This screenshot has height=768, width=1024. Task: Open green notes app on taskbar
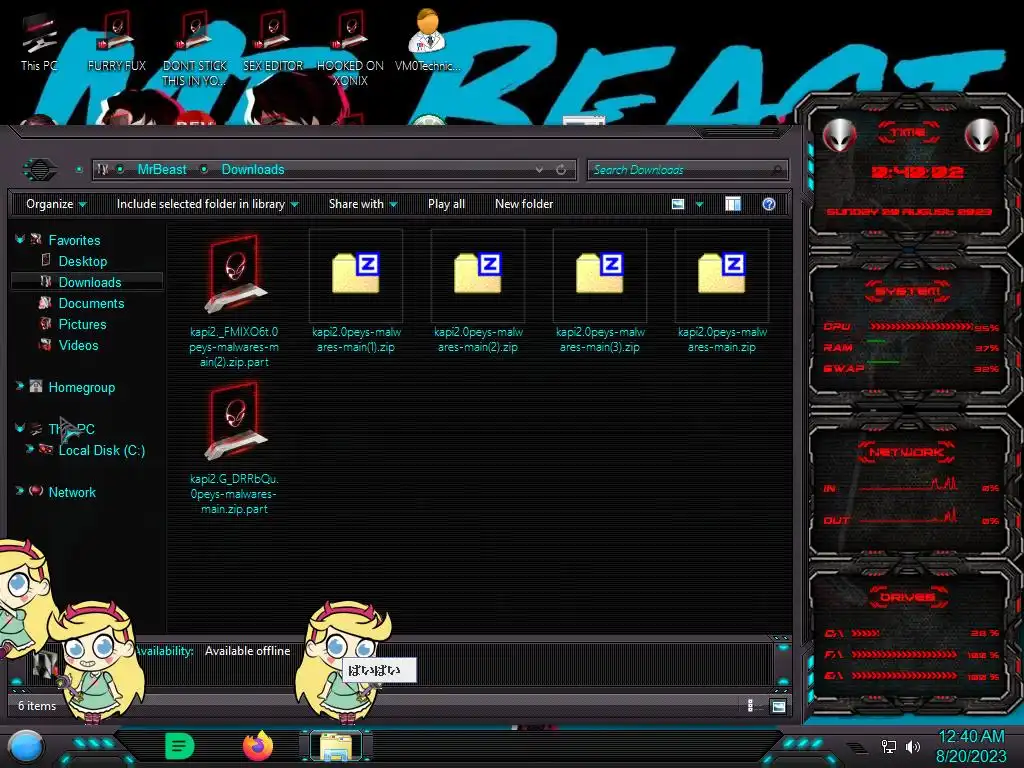click(180, 746)
